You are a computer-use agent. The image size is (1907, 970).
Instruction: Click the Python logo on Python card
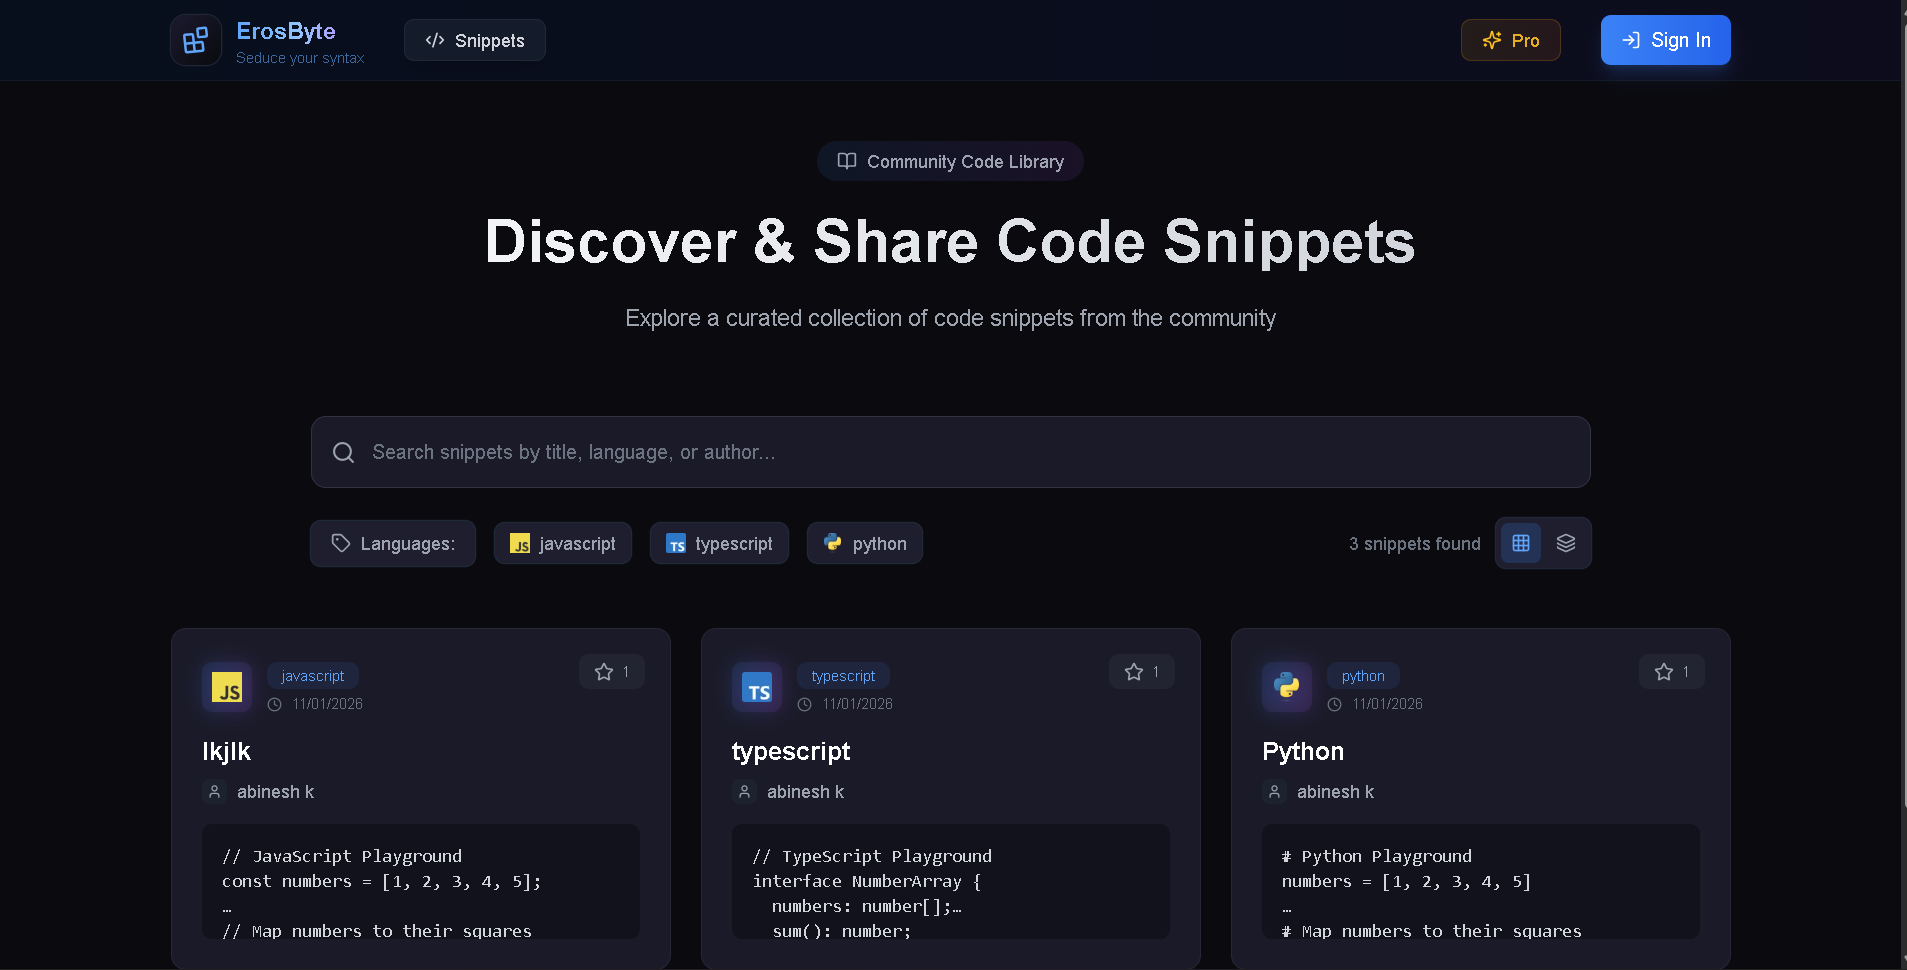[x=1287, y=688]
